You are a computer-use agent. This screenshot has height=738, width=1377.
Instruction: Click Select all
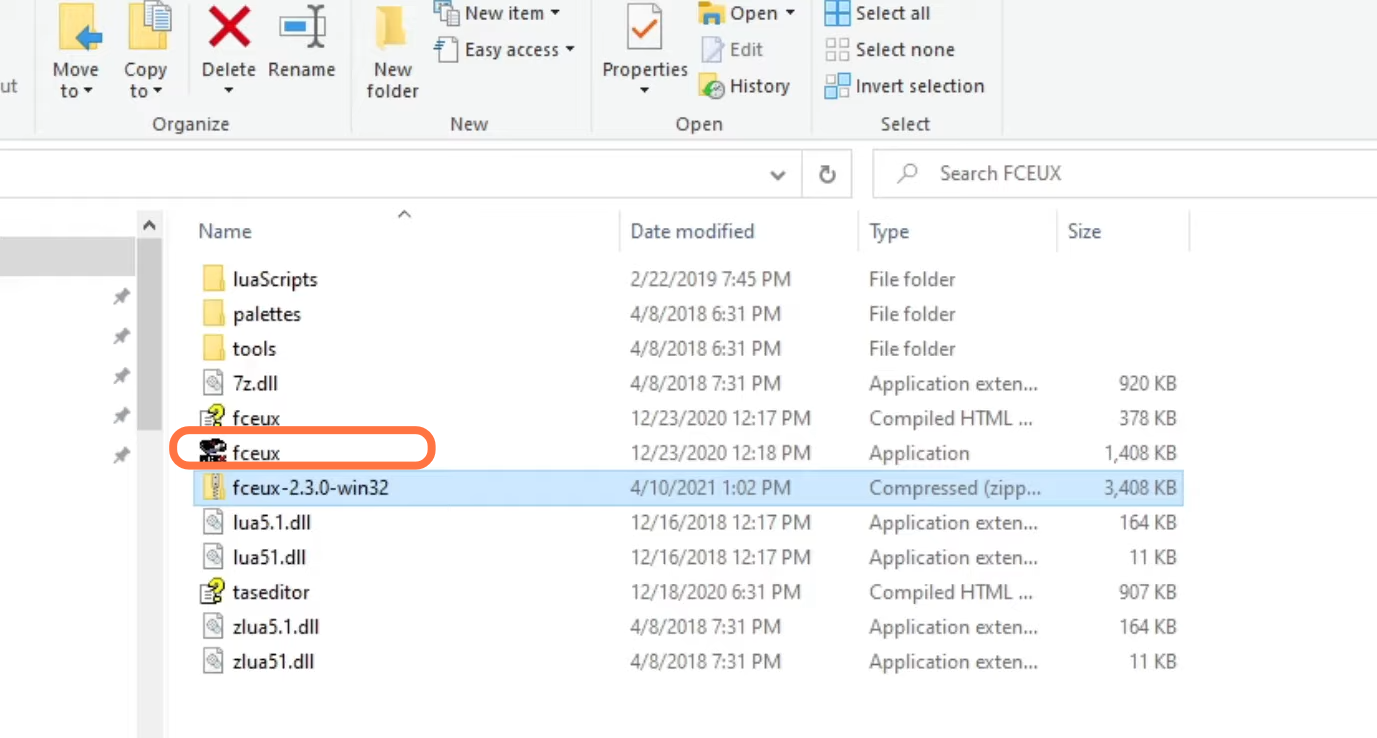click(877, 13)
